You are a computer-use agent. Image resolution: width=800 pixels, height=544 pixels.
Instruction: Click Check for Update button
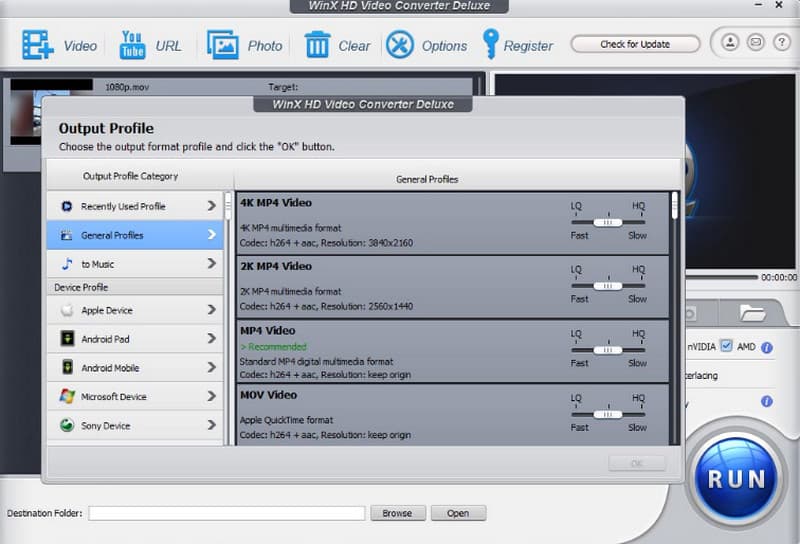635,44
